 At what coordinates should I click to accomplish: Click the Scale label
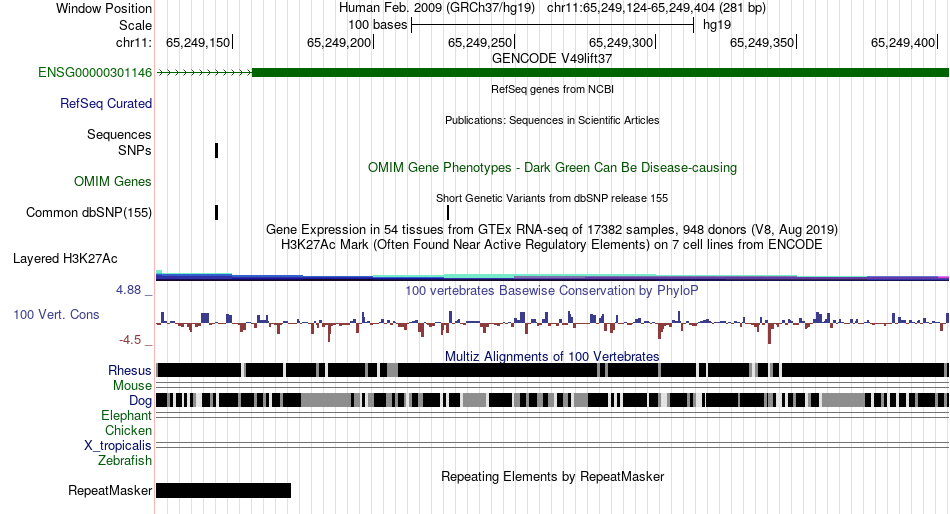click(135, 25)
